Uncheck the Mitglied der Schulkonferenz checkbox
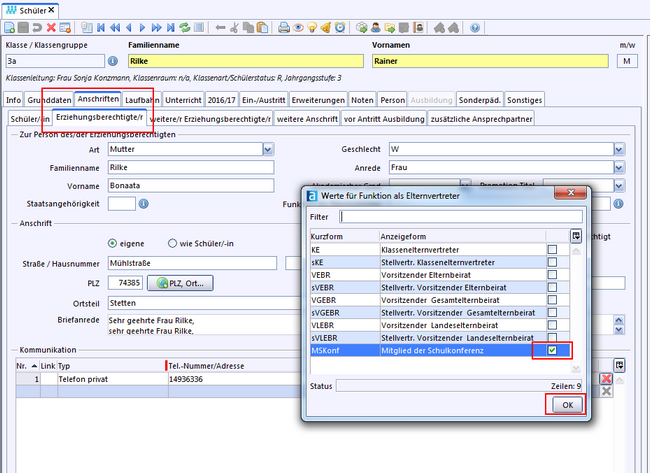Screen dimensions: 650x473 pyautogui.click(x=551, y=351)
